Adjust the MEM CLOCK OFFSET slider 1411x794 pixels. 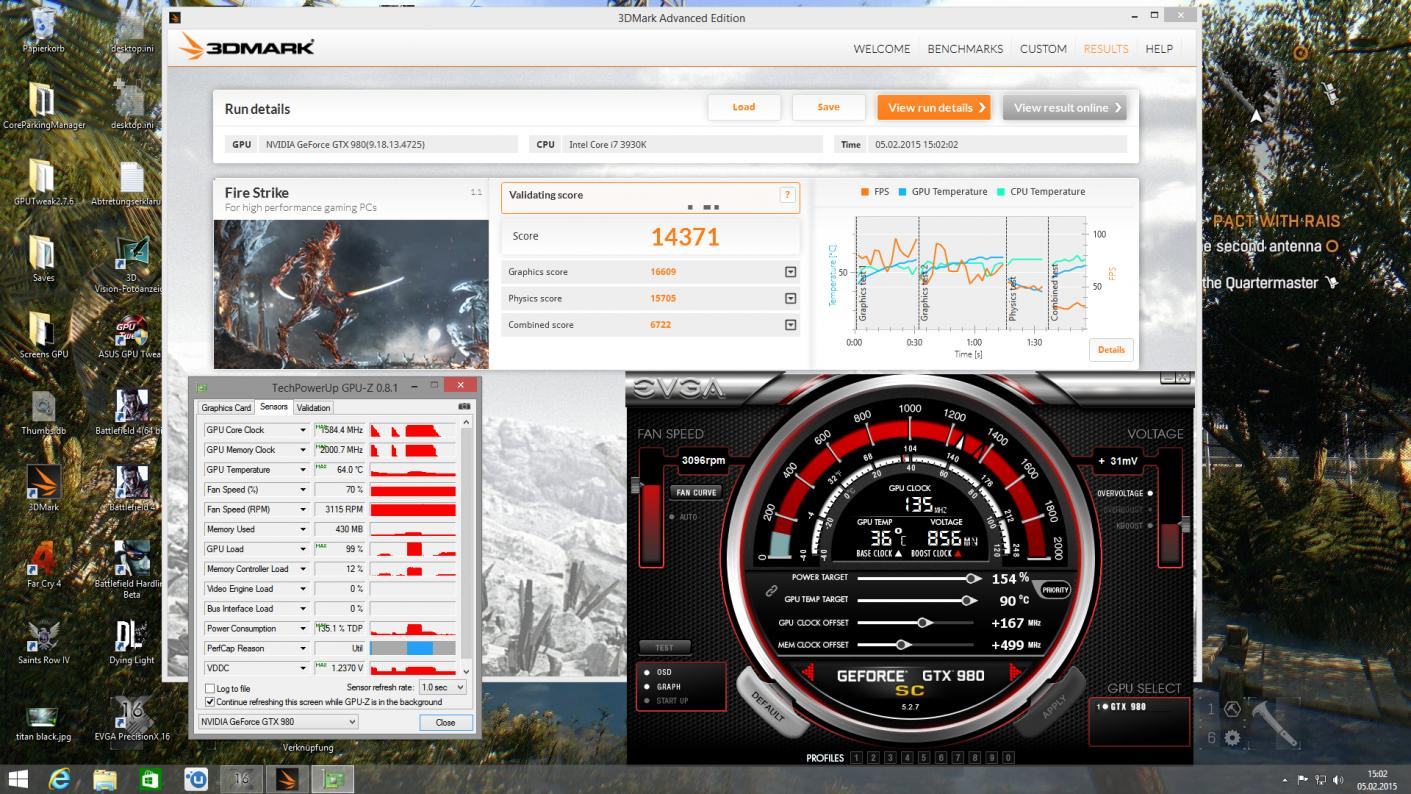coord(902,645)
